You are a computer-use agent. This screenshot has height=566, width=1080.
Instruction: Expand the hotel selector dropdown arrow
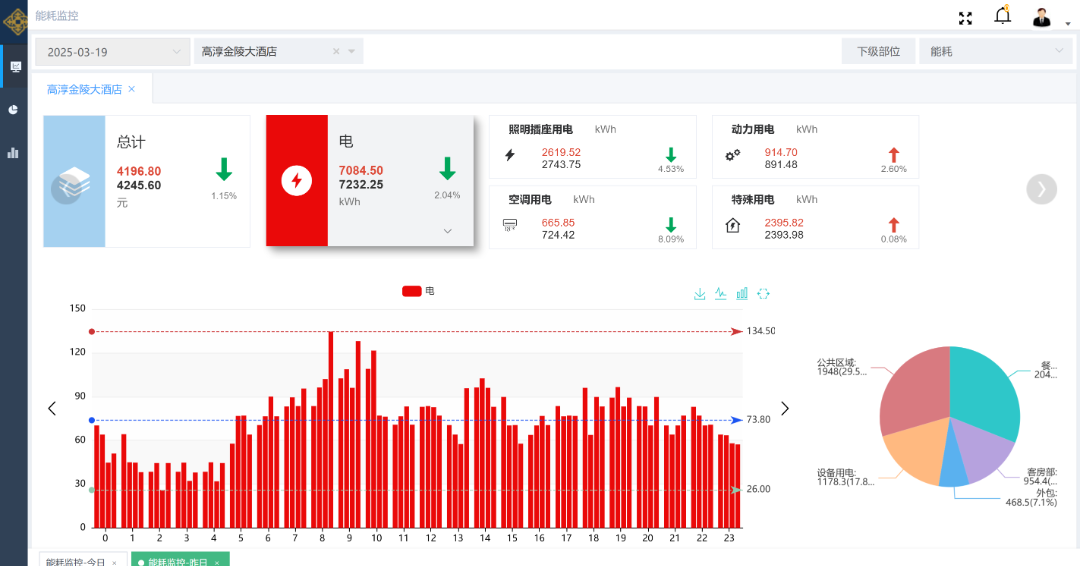click(352, 51)
